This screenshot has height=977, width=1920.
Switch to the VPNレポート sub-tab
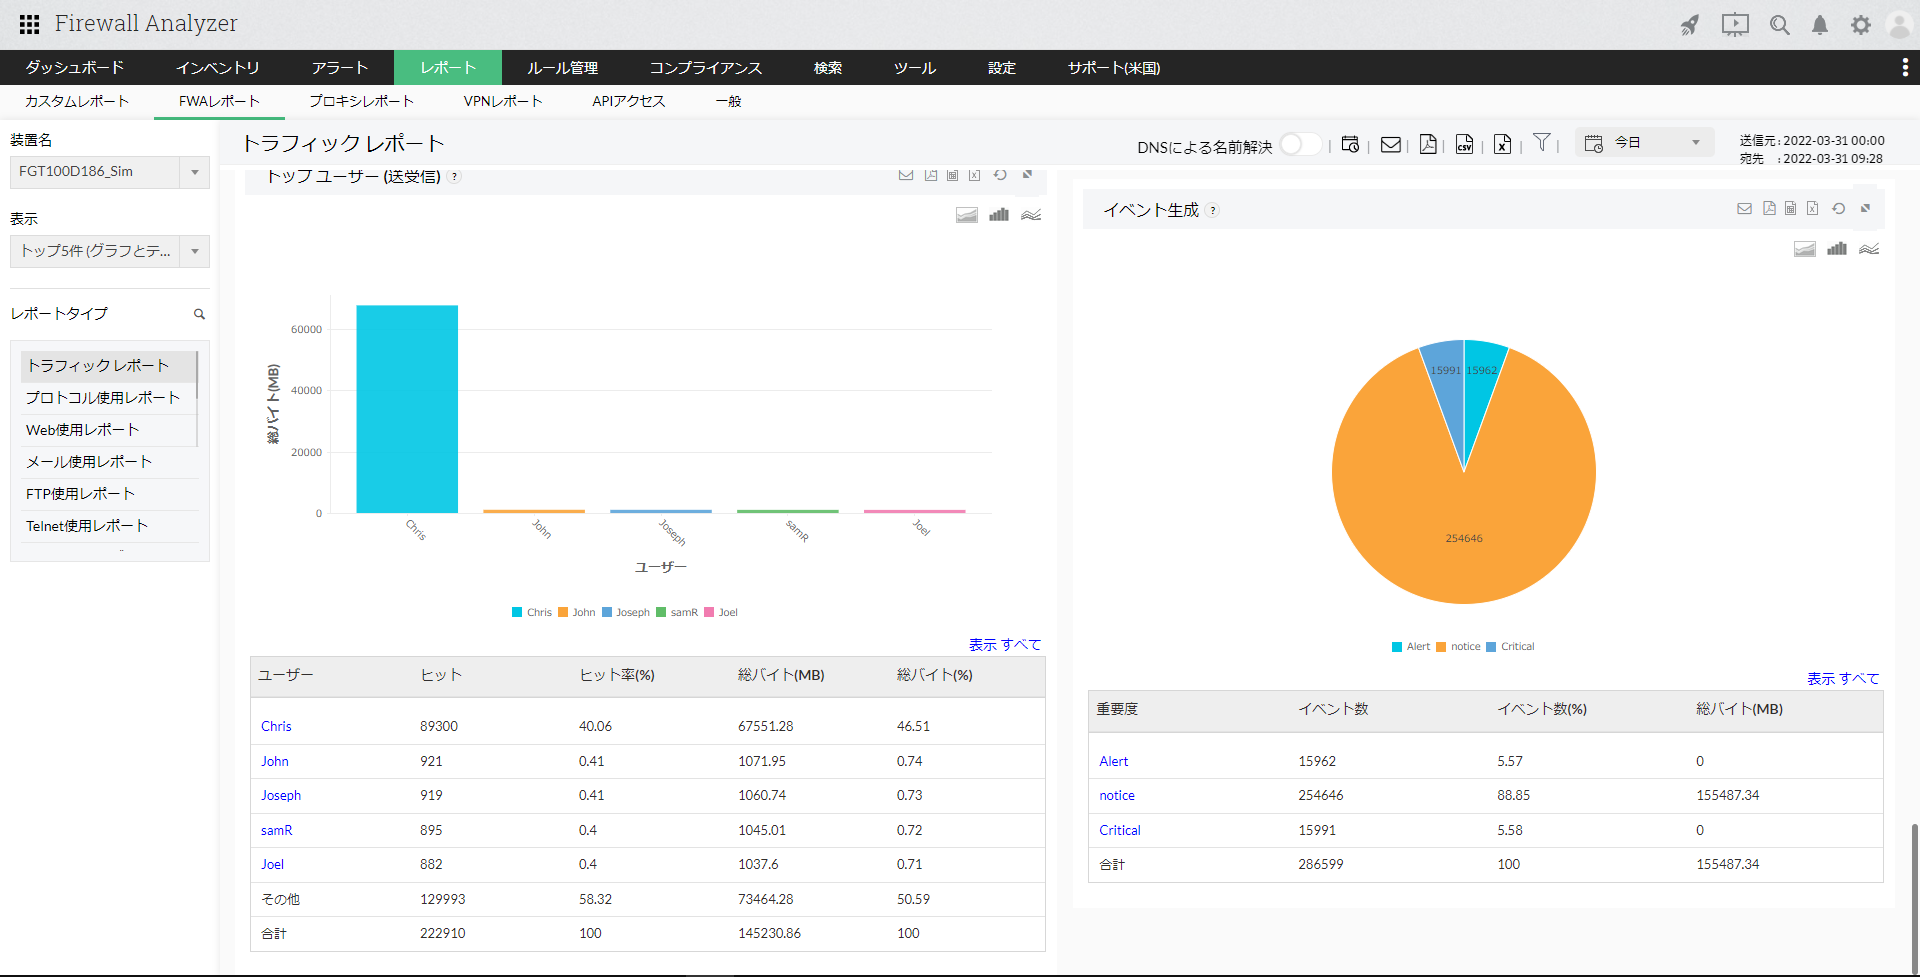pos(502,101)
